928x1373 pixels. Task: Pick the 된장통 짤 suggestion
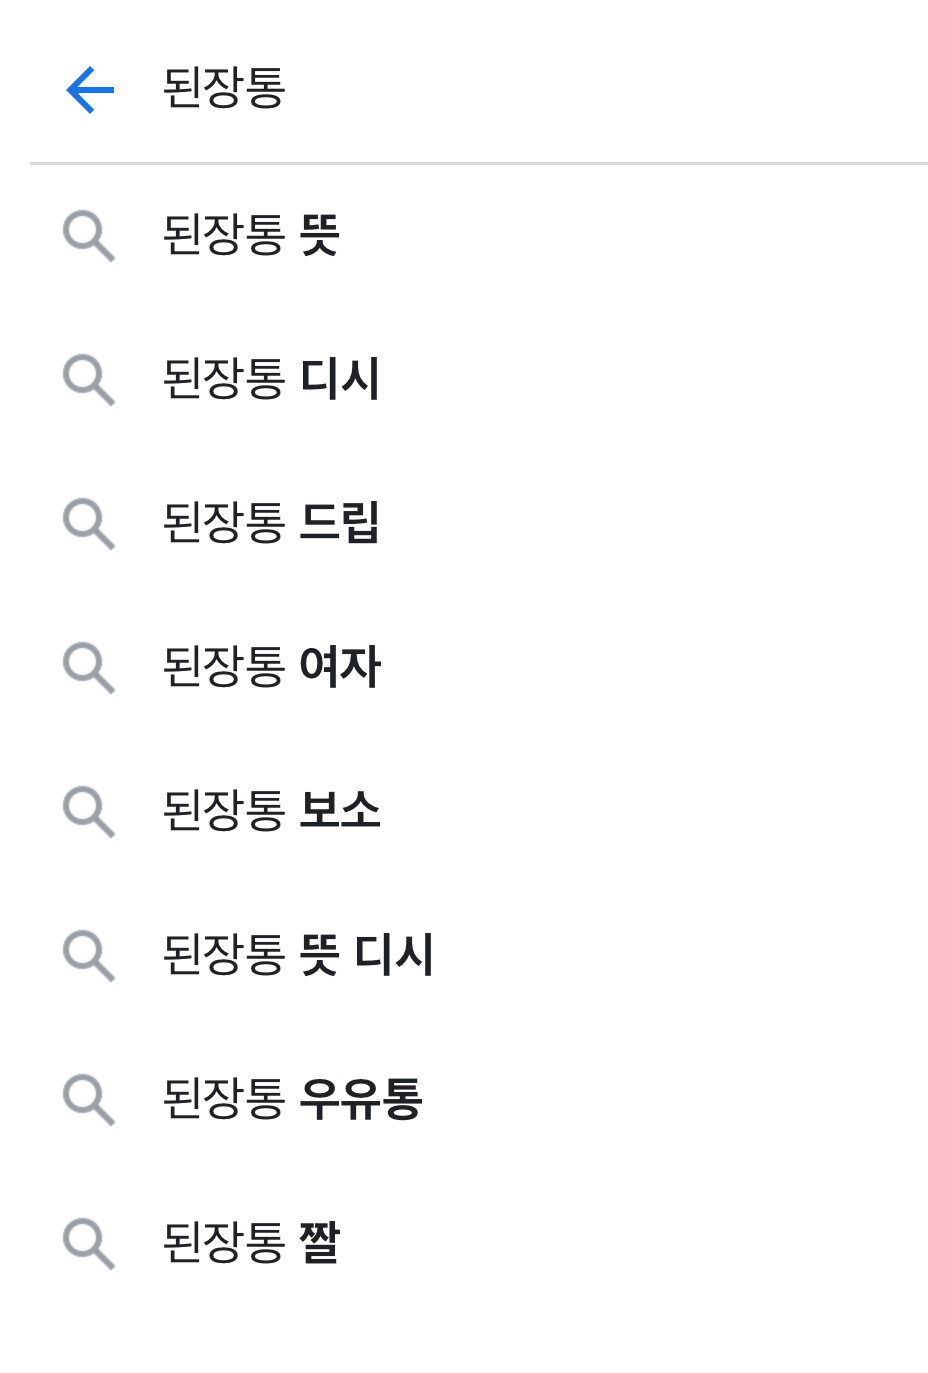pyautogui.click(x=251, y=1243)
